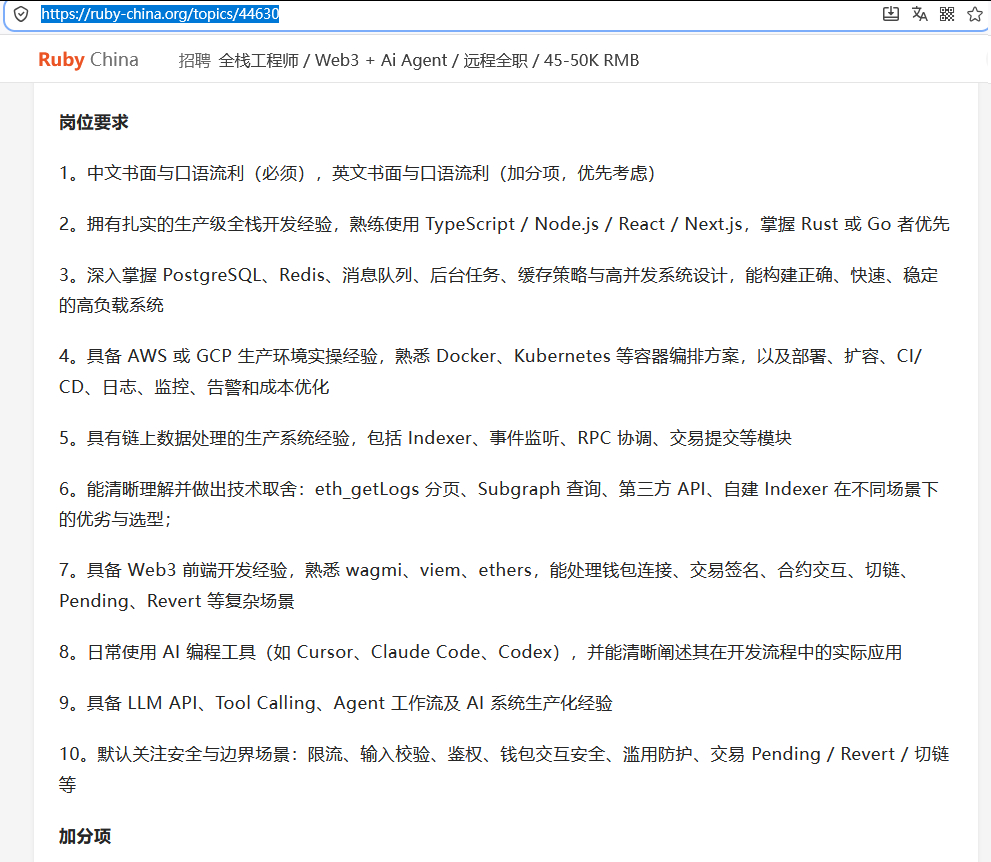Screen dimensions: 991x862
Task: Click requirement 10 about 默认关注安全与边界场景
Action: 504,769
